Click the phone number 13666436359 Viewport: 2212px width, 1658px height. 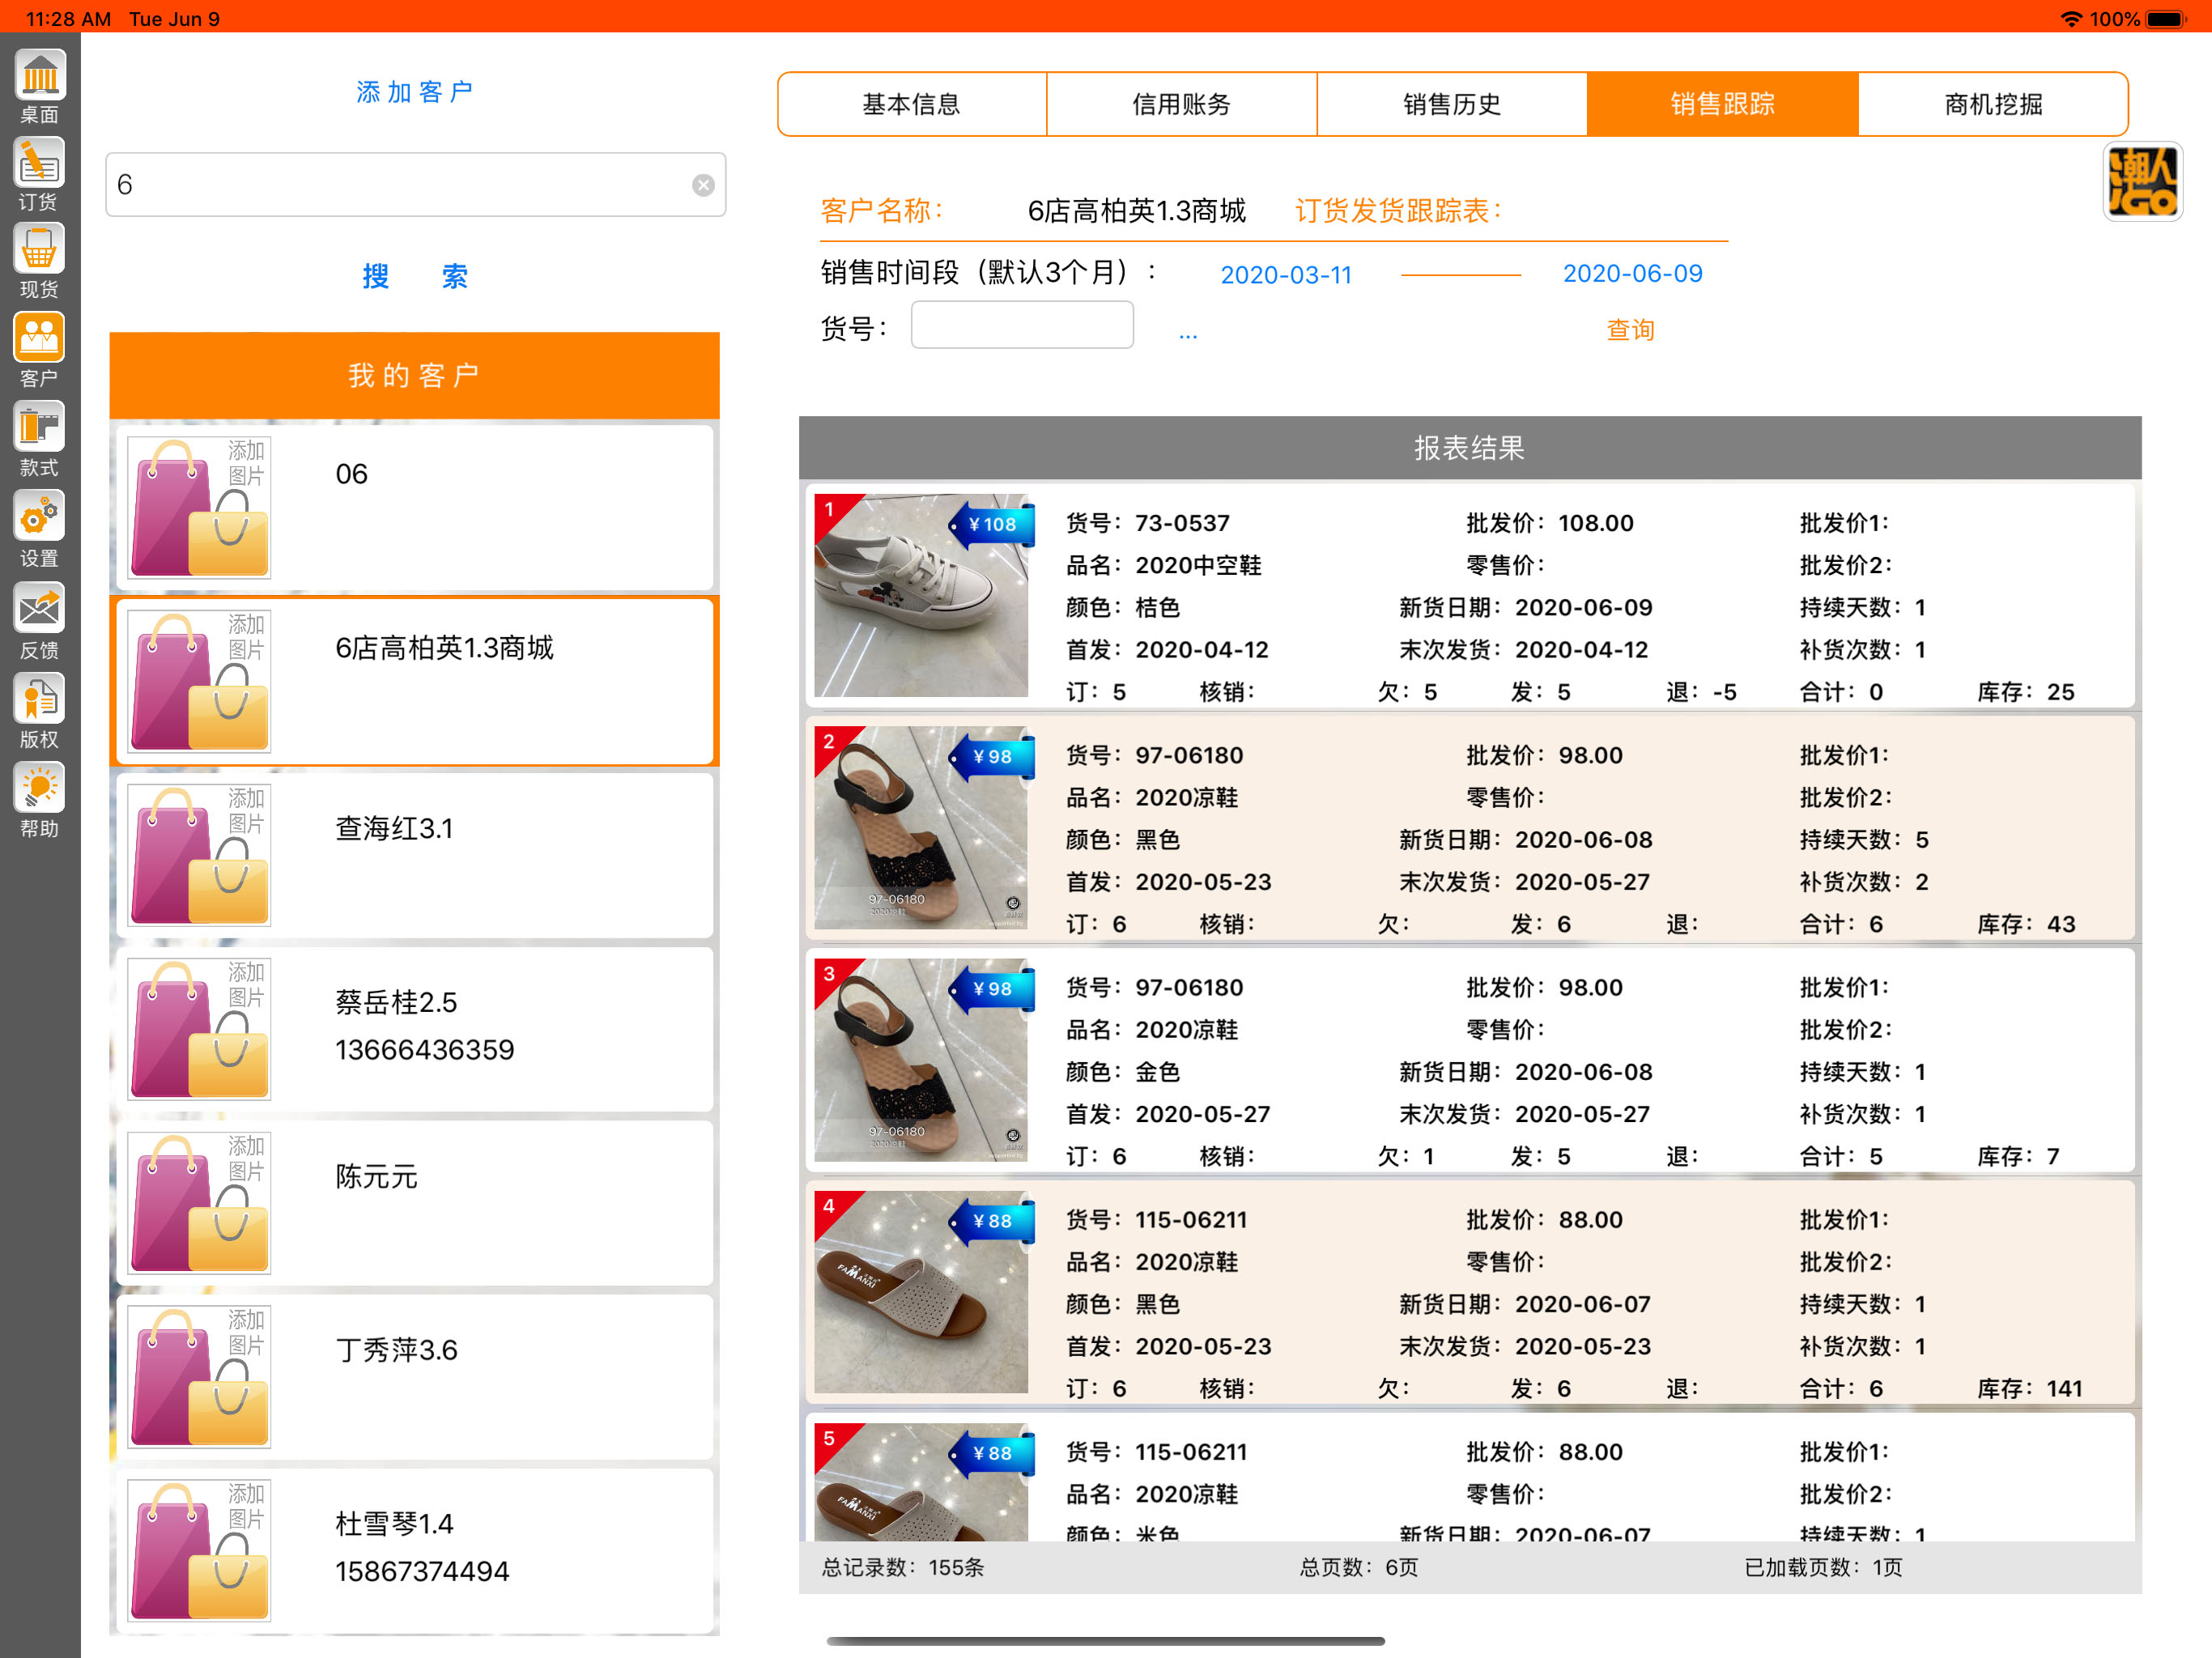coord(425,1050)
